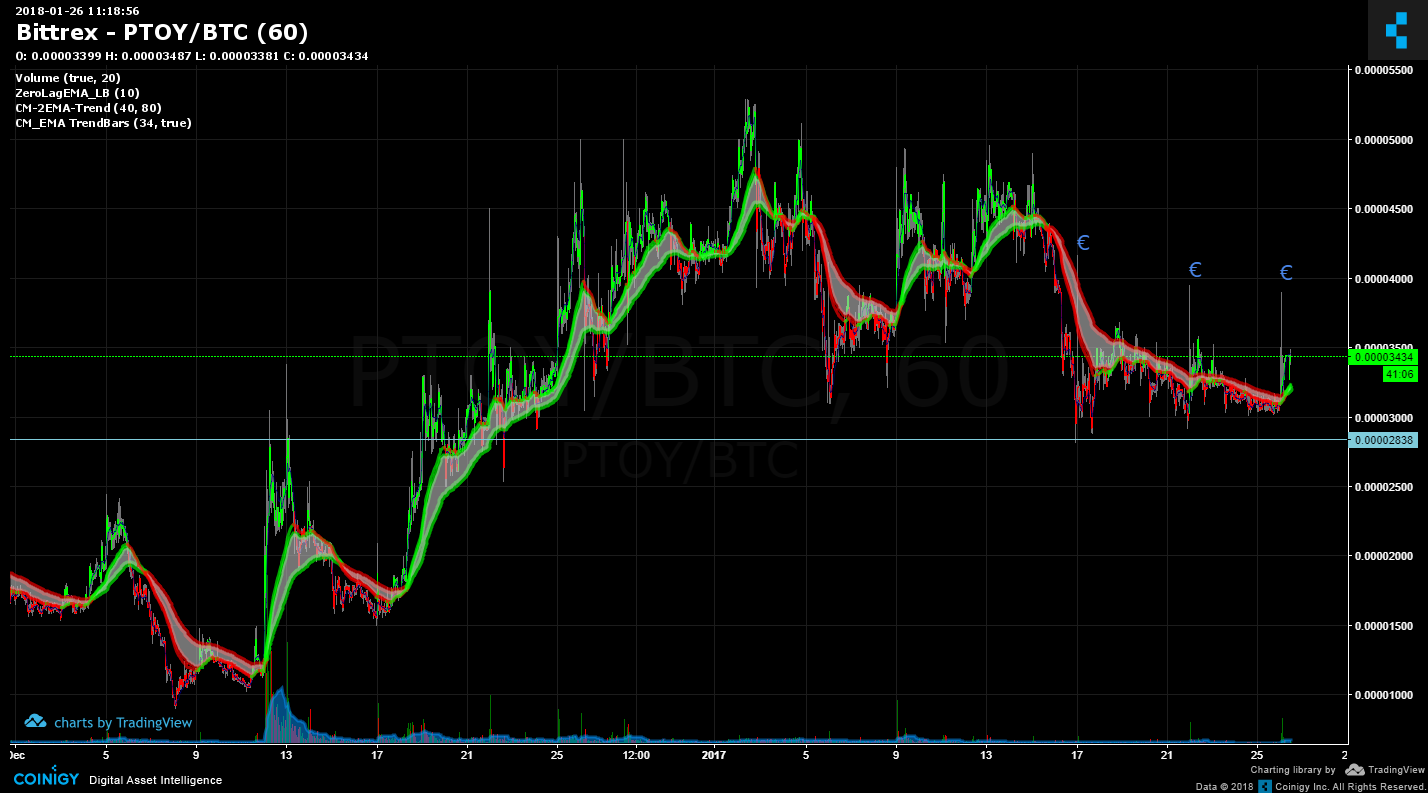This screenshot has width=1428, height=793.
Task: Click the OHLC values line under title
Action: pos(192,56)
